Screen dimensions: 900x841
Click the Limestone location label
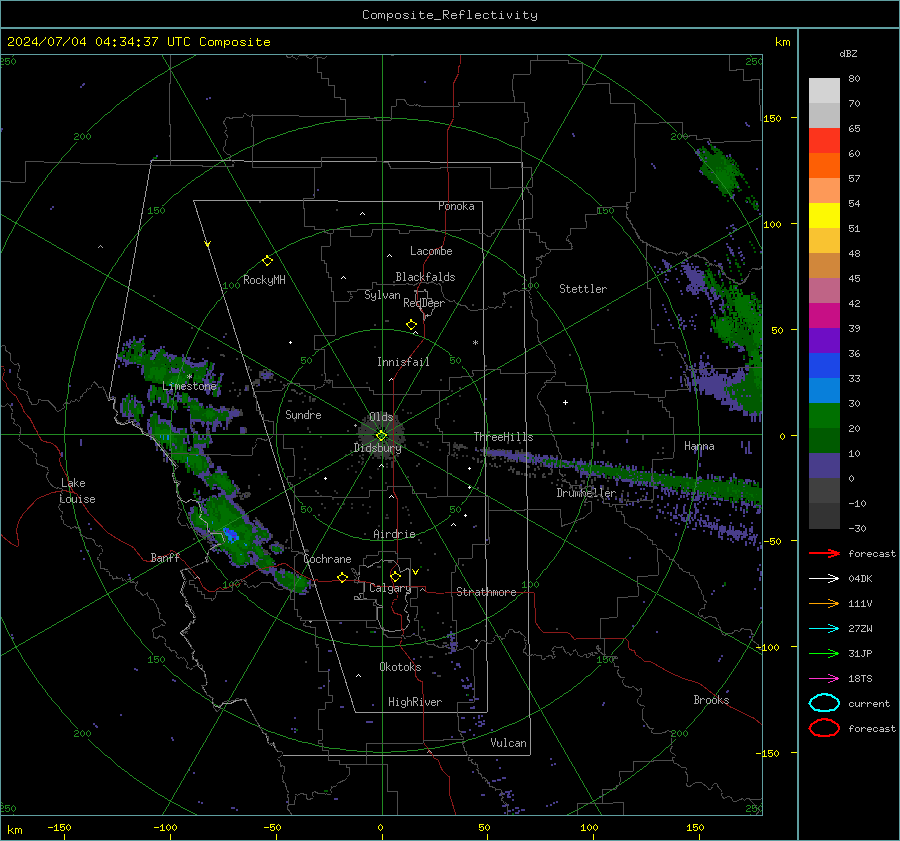(x=189, y=386)
